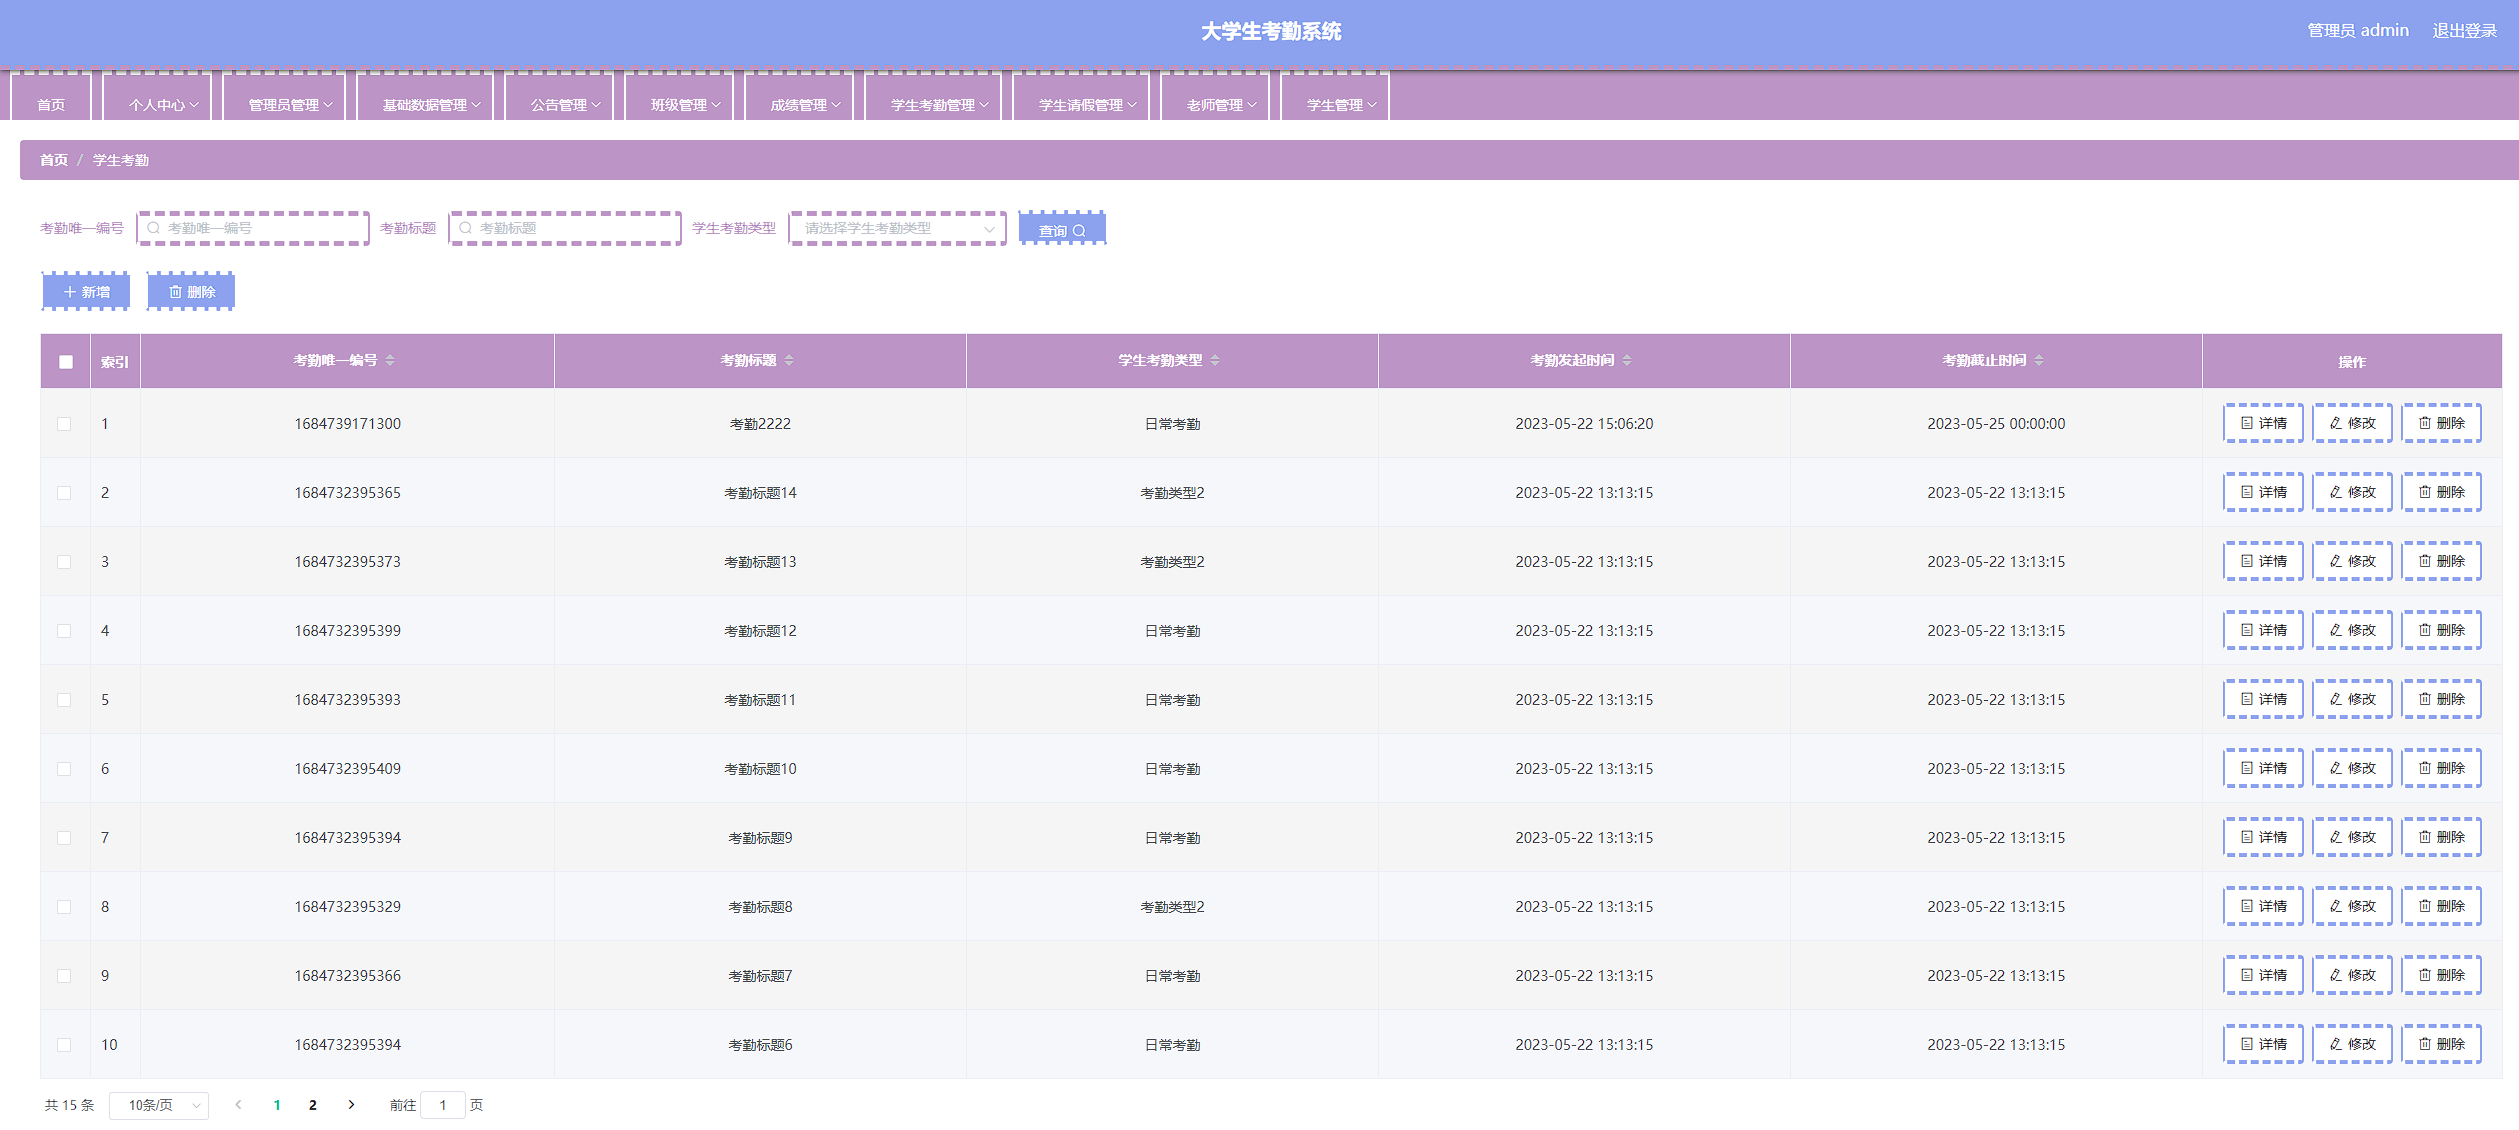The width and height of the screenshot is (2519, 1130).
Task: Sort by 考勤截止时间 column arrows
Action: coord(2039,360)
